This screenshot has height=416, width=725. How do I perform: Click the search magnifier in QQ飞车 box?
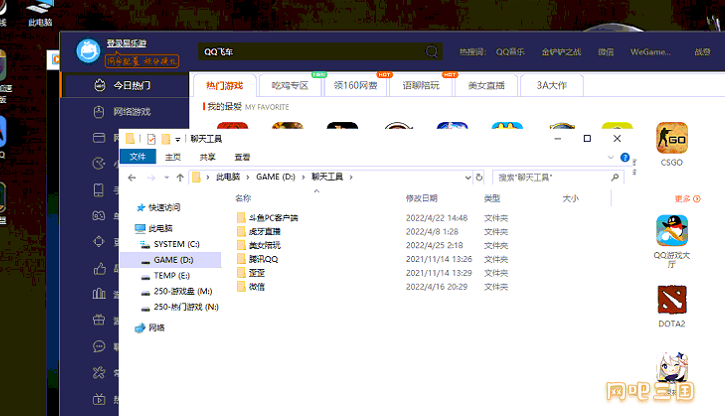[431, 51]
